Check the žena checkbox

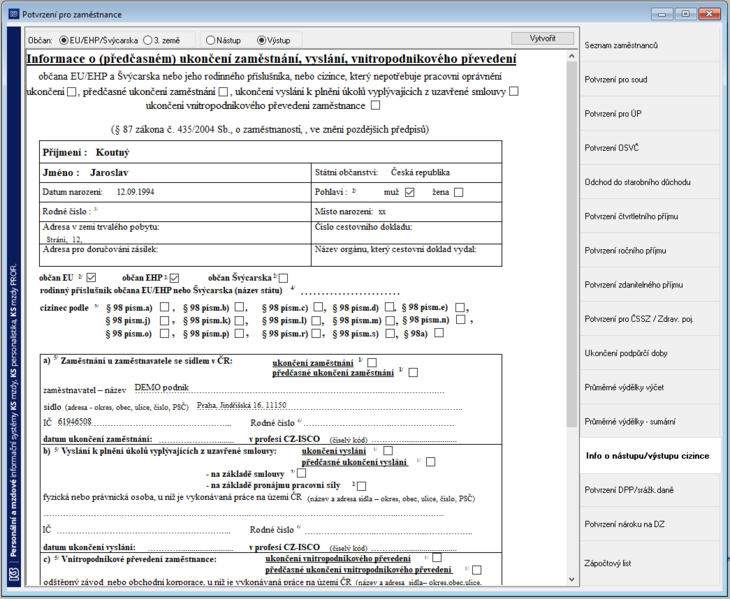tap(459, 192)
